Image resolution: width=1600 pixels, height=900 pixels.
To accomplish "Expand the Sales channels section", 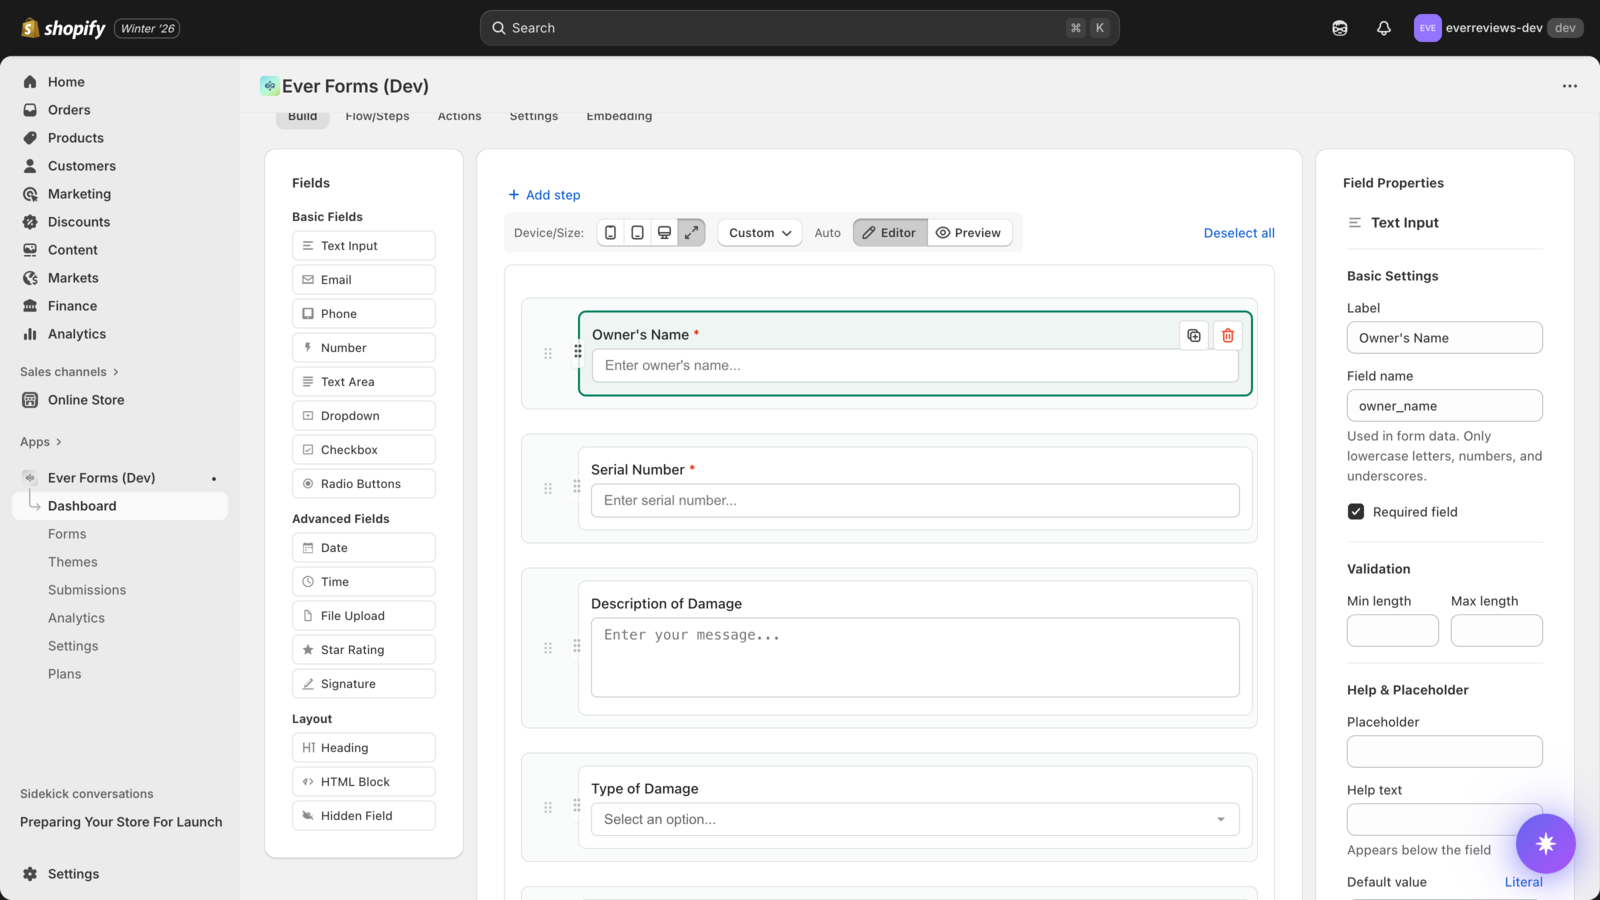I will [69, 372].
